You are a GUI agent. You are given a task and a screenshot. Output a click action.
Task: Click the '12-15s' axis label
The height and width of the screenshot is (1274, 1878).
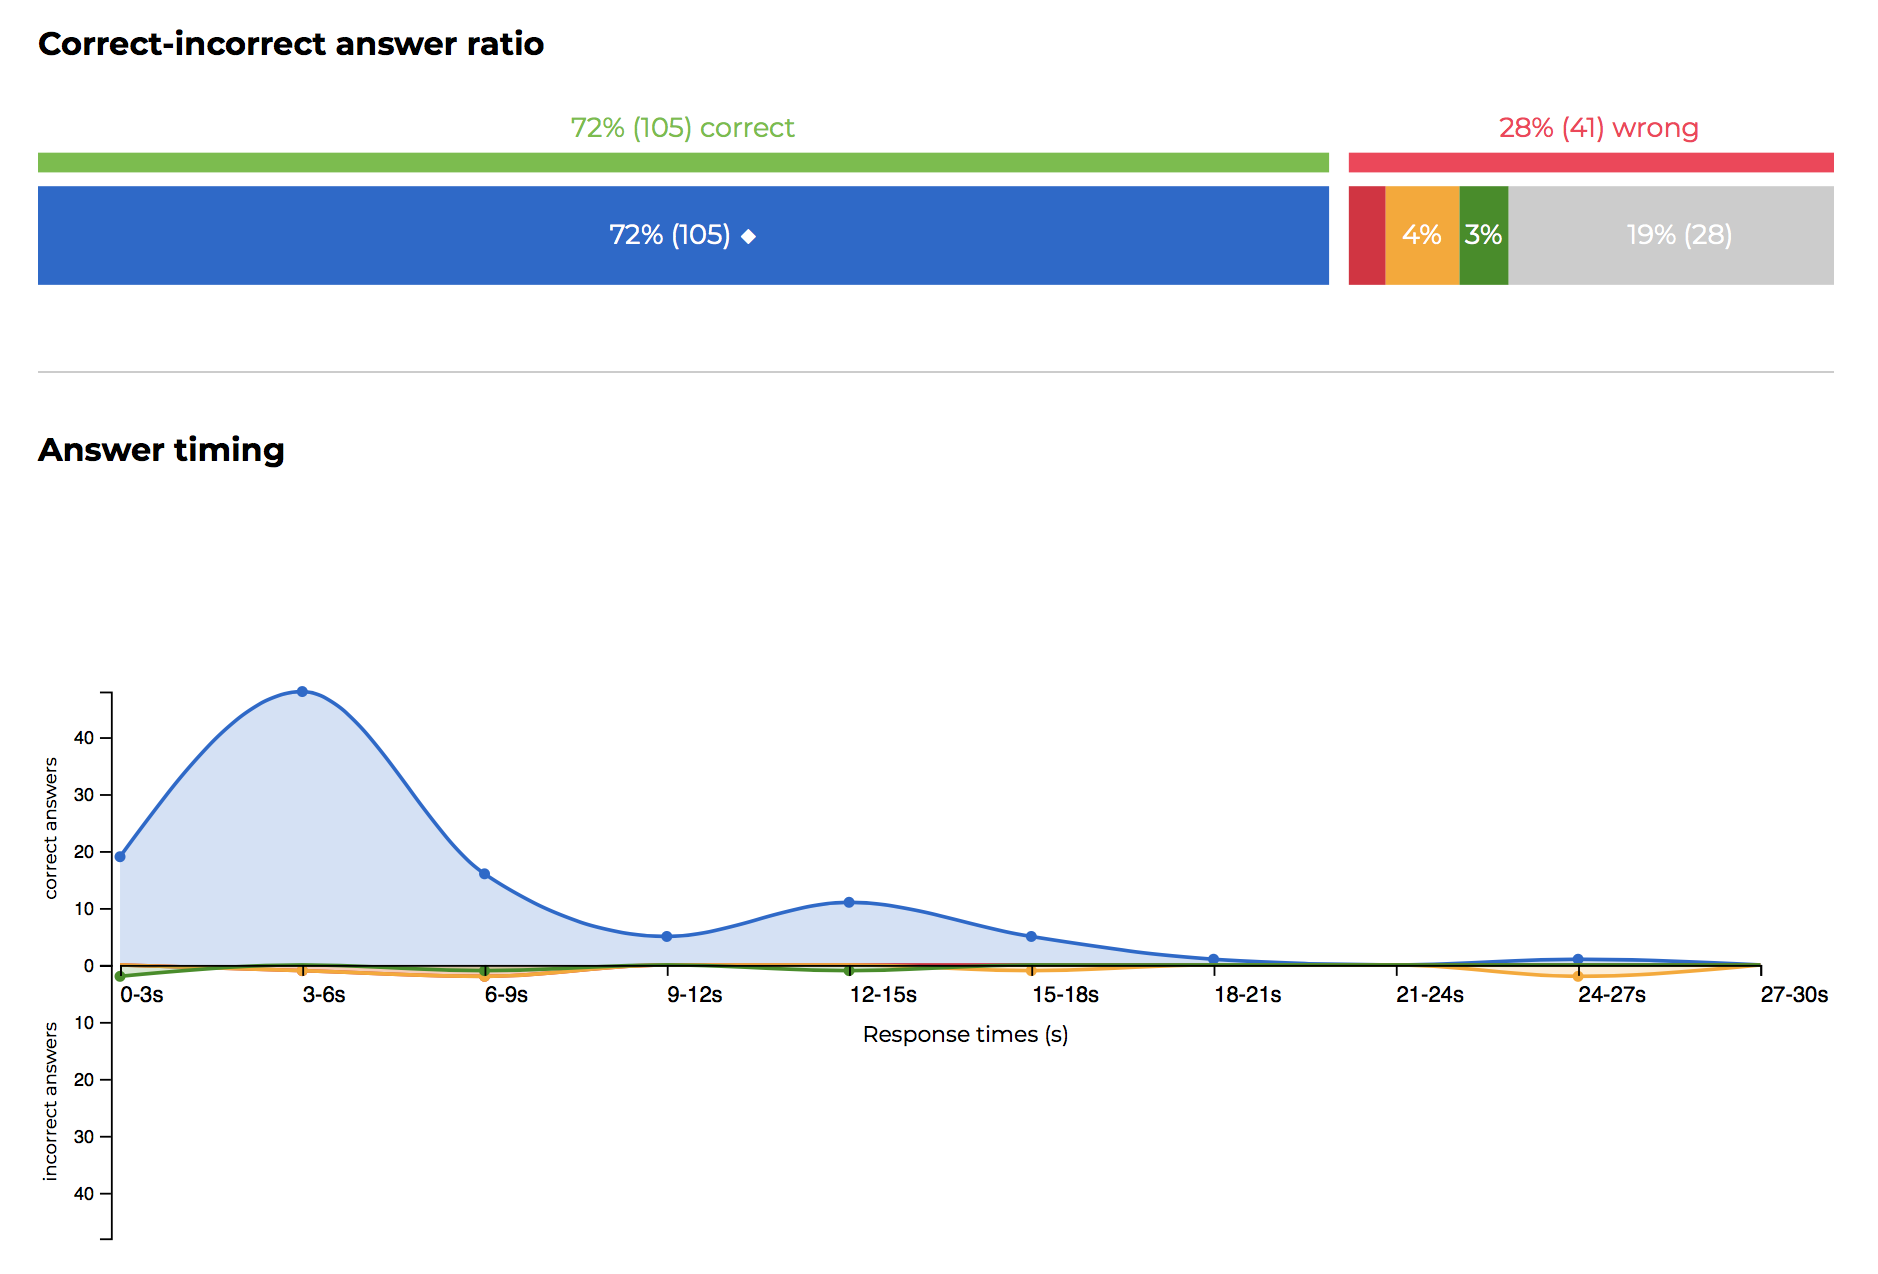coord(883,994)
